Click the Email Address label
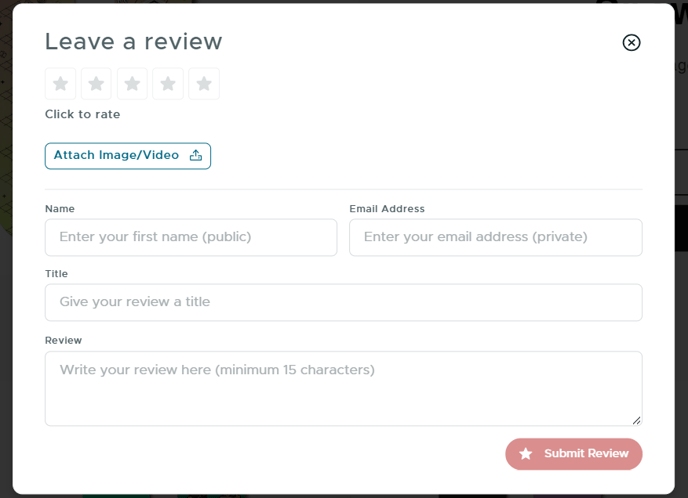The image size is (688, 498). click(387, 209)
